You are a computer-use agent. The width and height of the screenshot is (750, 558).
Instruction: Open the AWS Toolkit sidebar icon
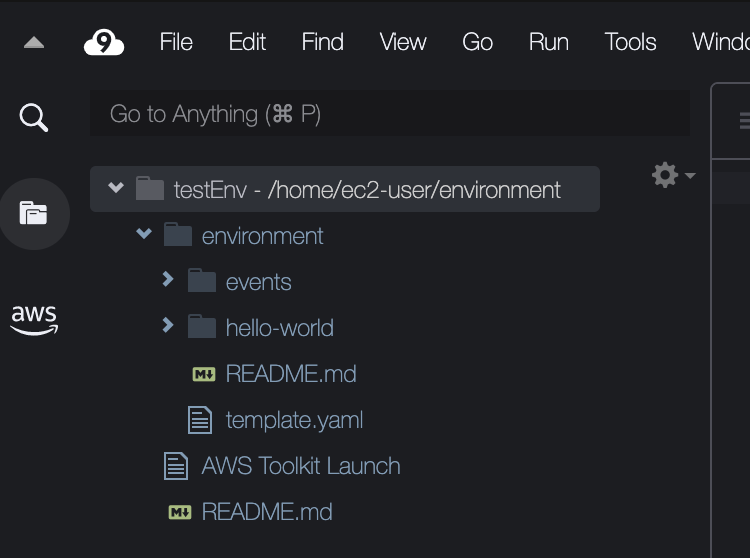[33, 318]
